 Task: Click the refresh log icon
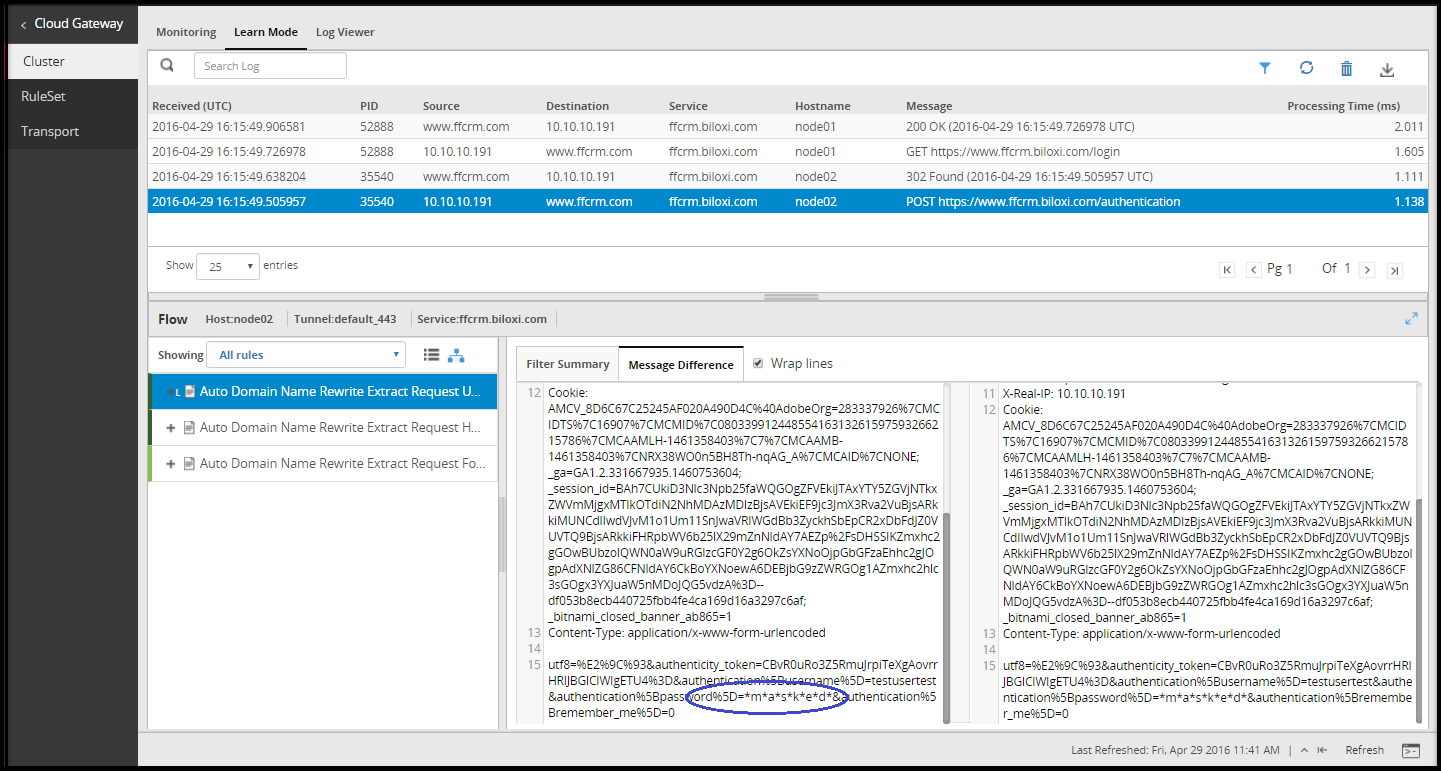click(x=1306, y=68)
